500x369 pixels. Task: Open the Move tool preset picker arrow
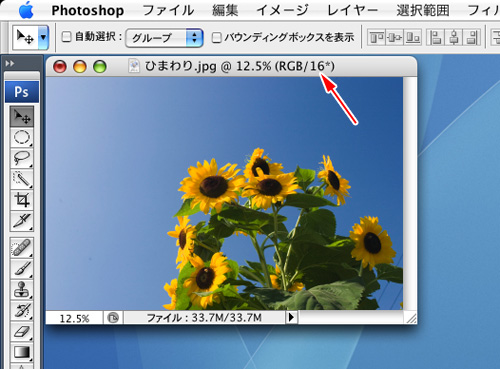pyautogui.click(x=43, y=37)
